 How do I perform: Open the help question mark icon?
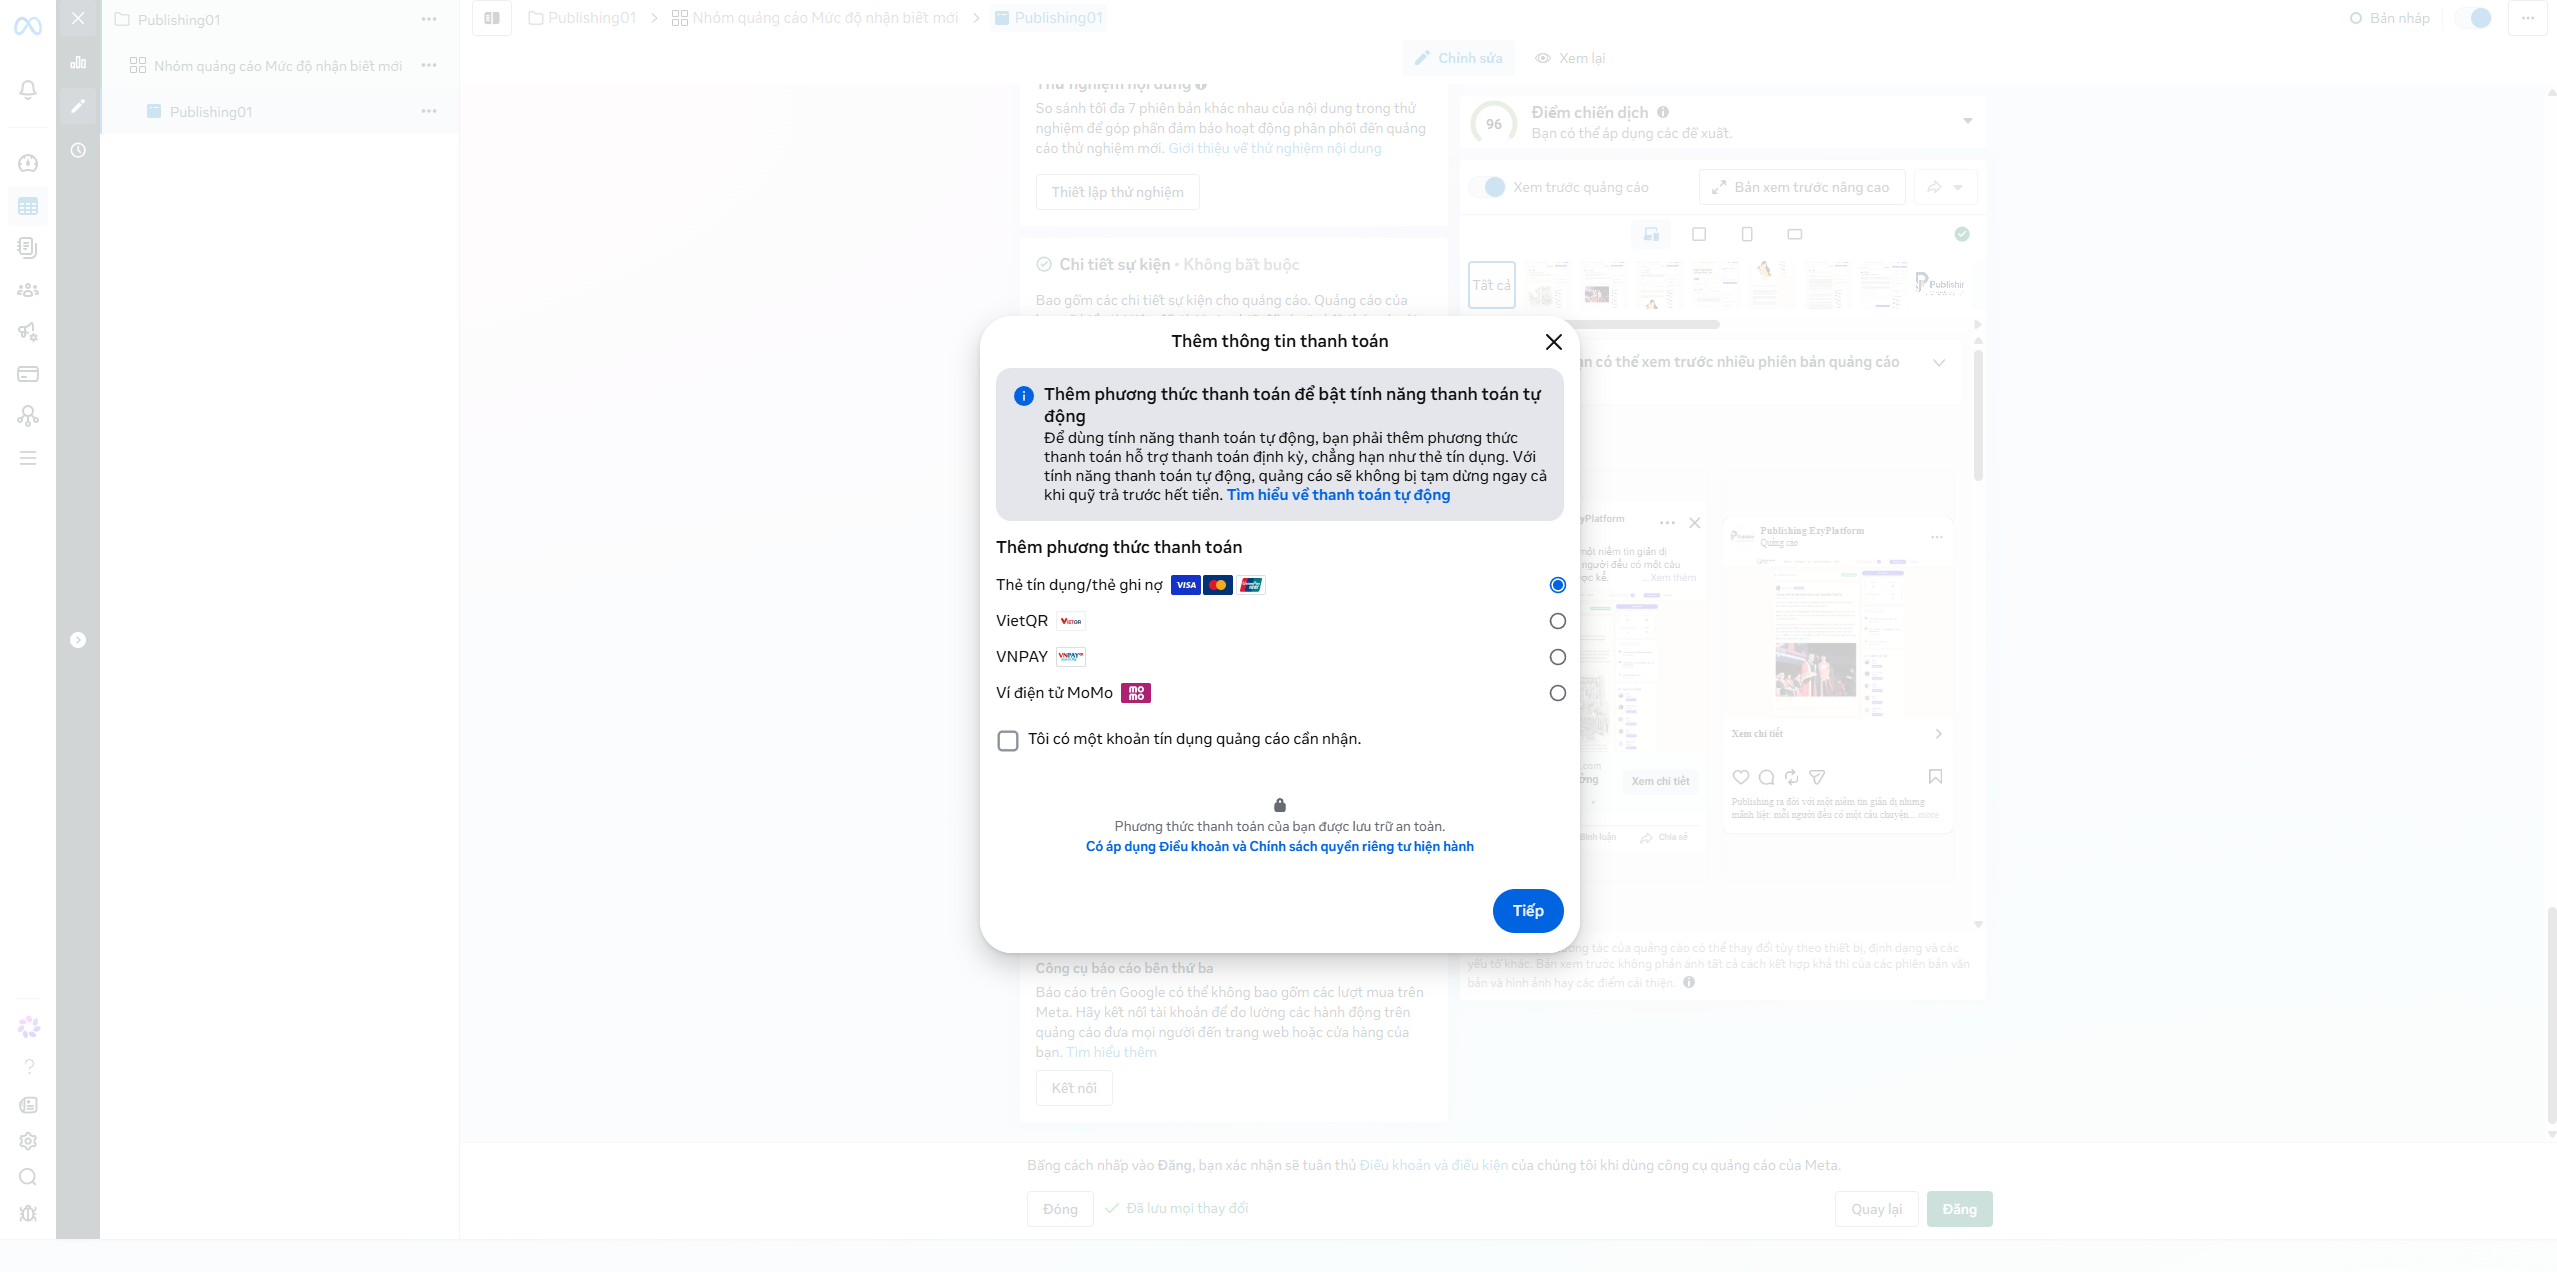[29, 1066]
